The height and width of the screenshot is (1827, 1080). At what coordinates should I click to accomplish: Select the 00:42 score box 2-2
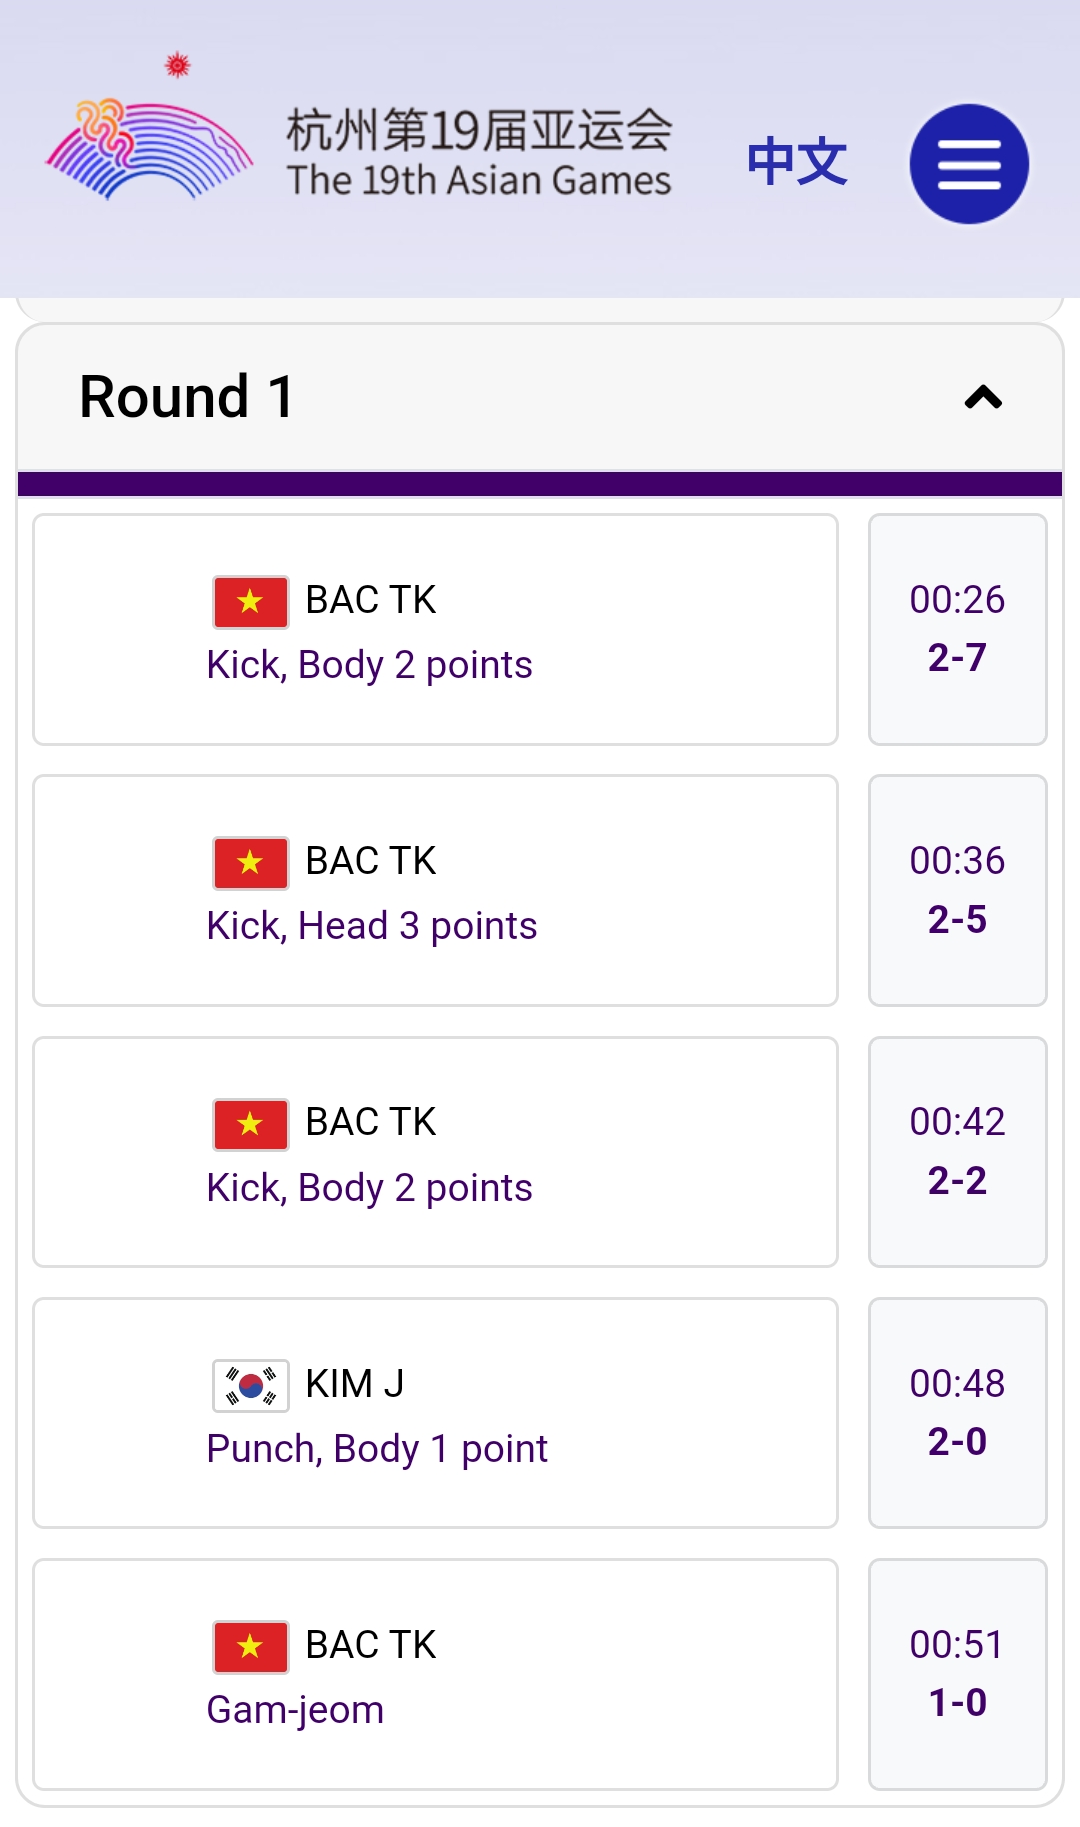(958, 1152)
